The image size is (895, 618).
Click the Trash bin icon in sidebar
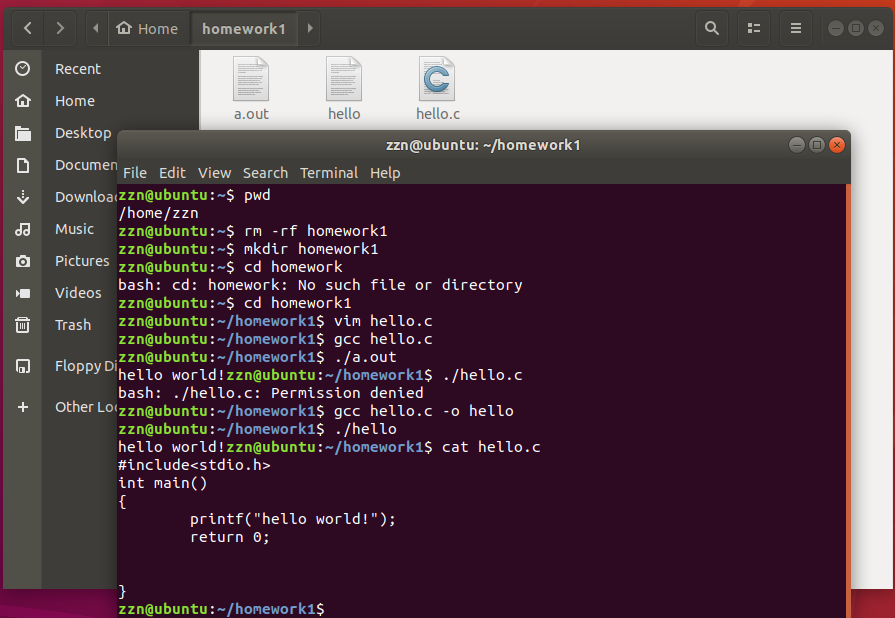[x=23, y=325]
